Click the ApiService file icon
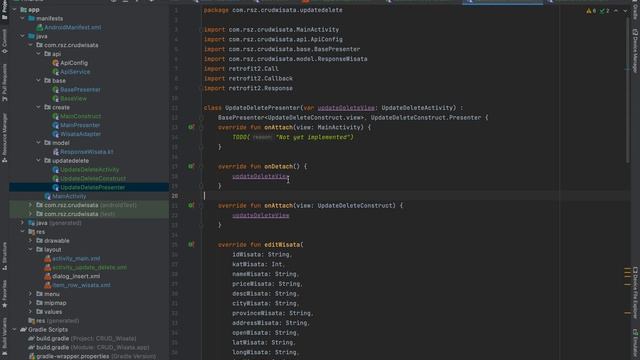Image resolution: width=640 pixels, height=360 pixels. [x=56, y=72]
